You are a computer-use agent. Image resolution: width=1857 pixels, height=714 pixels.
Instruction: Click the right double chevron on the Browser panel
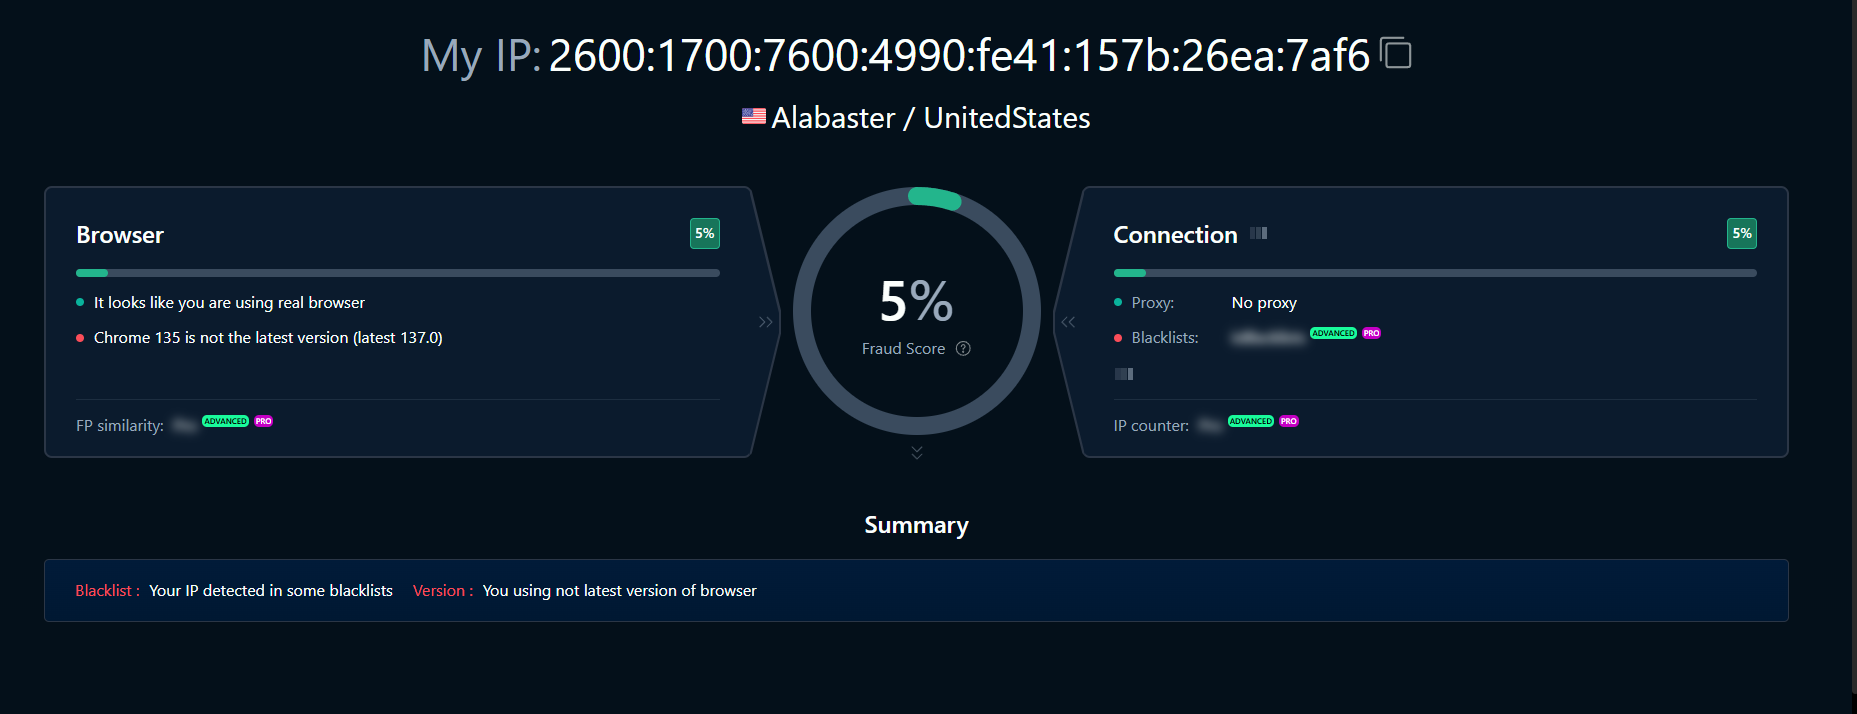click(x=766, y=322)
